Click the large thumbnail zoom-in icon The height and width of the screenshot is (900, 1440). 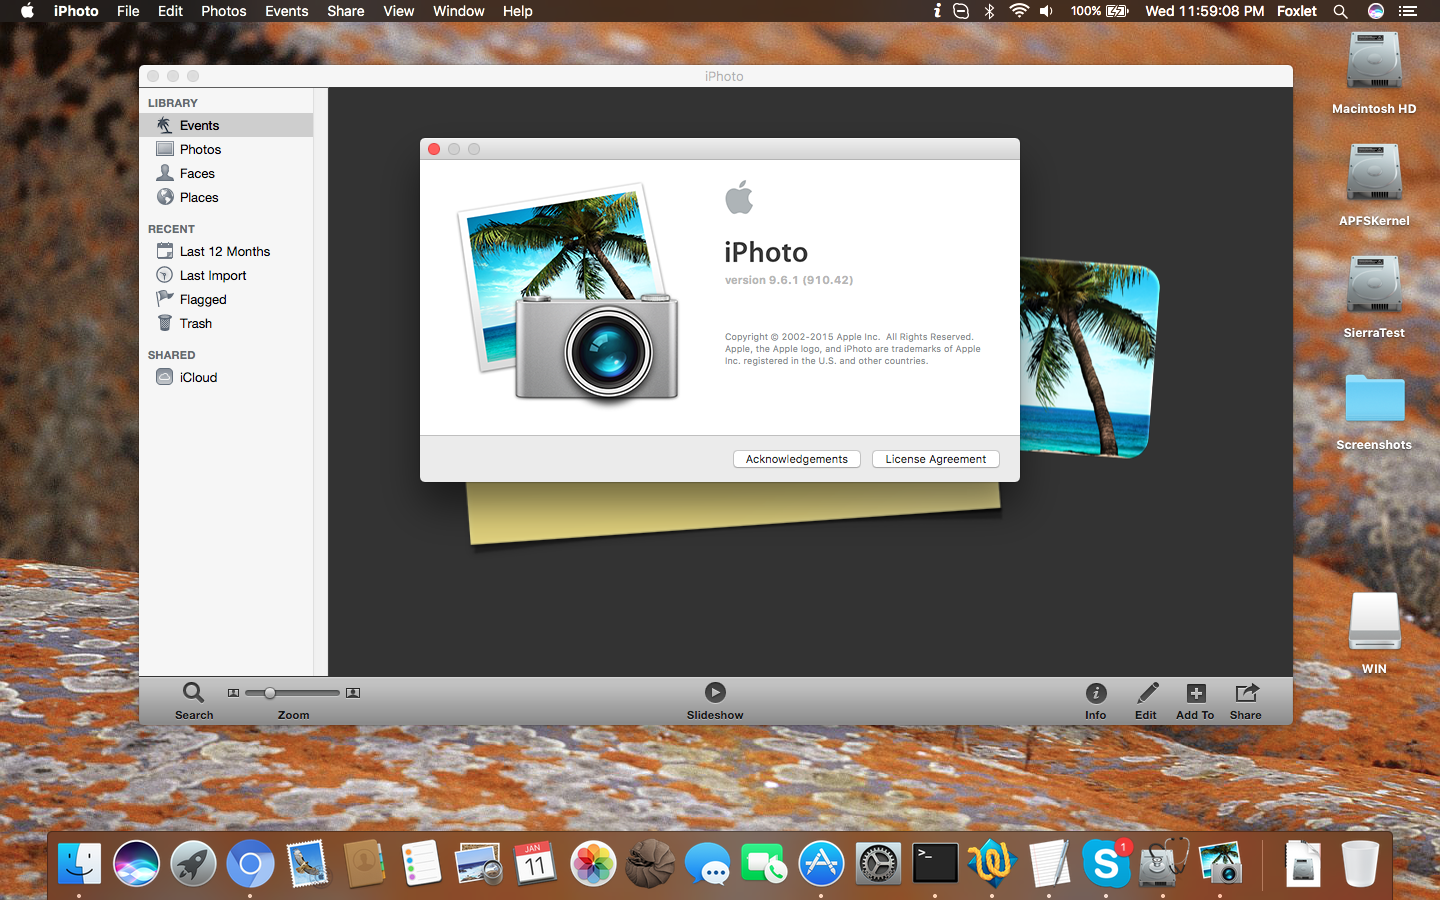pyautogui.click(x=353, y=692)
